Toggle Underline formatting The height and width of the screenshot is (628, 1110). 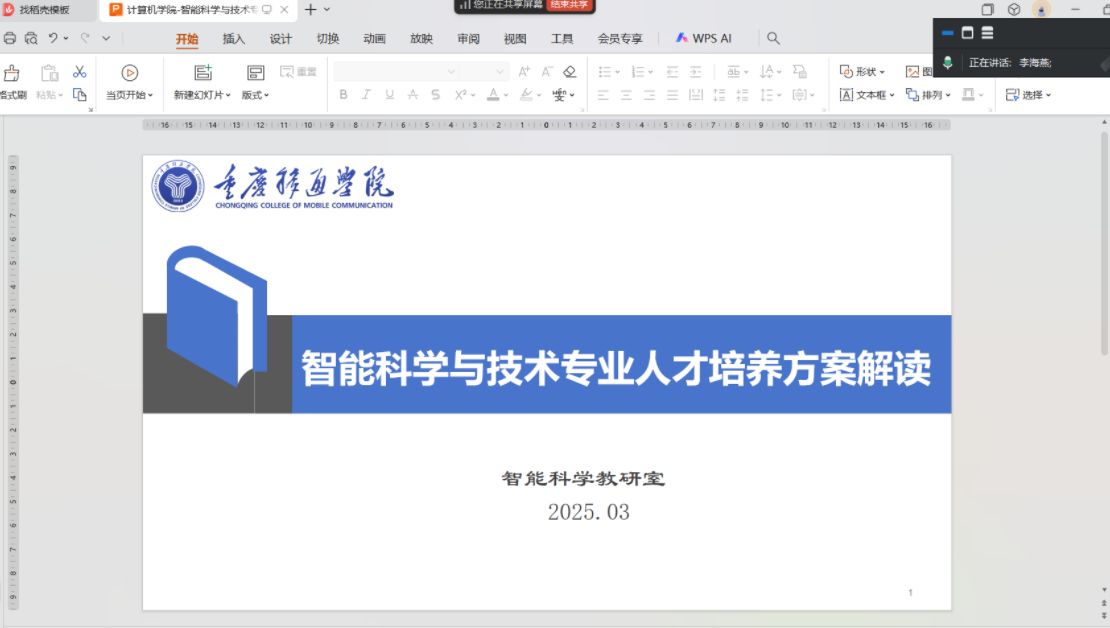click(389, 95)
